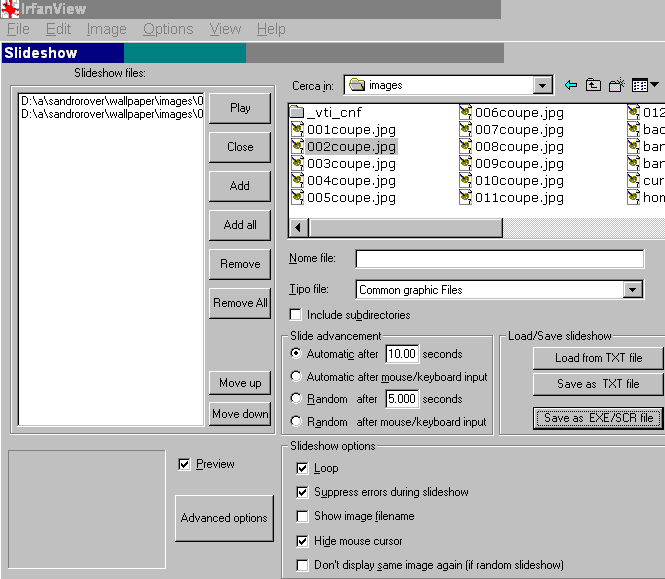
Task: Click the Close button
Action: [240, 147]
